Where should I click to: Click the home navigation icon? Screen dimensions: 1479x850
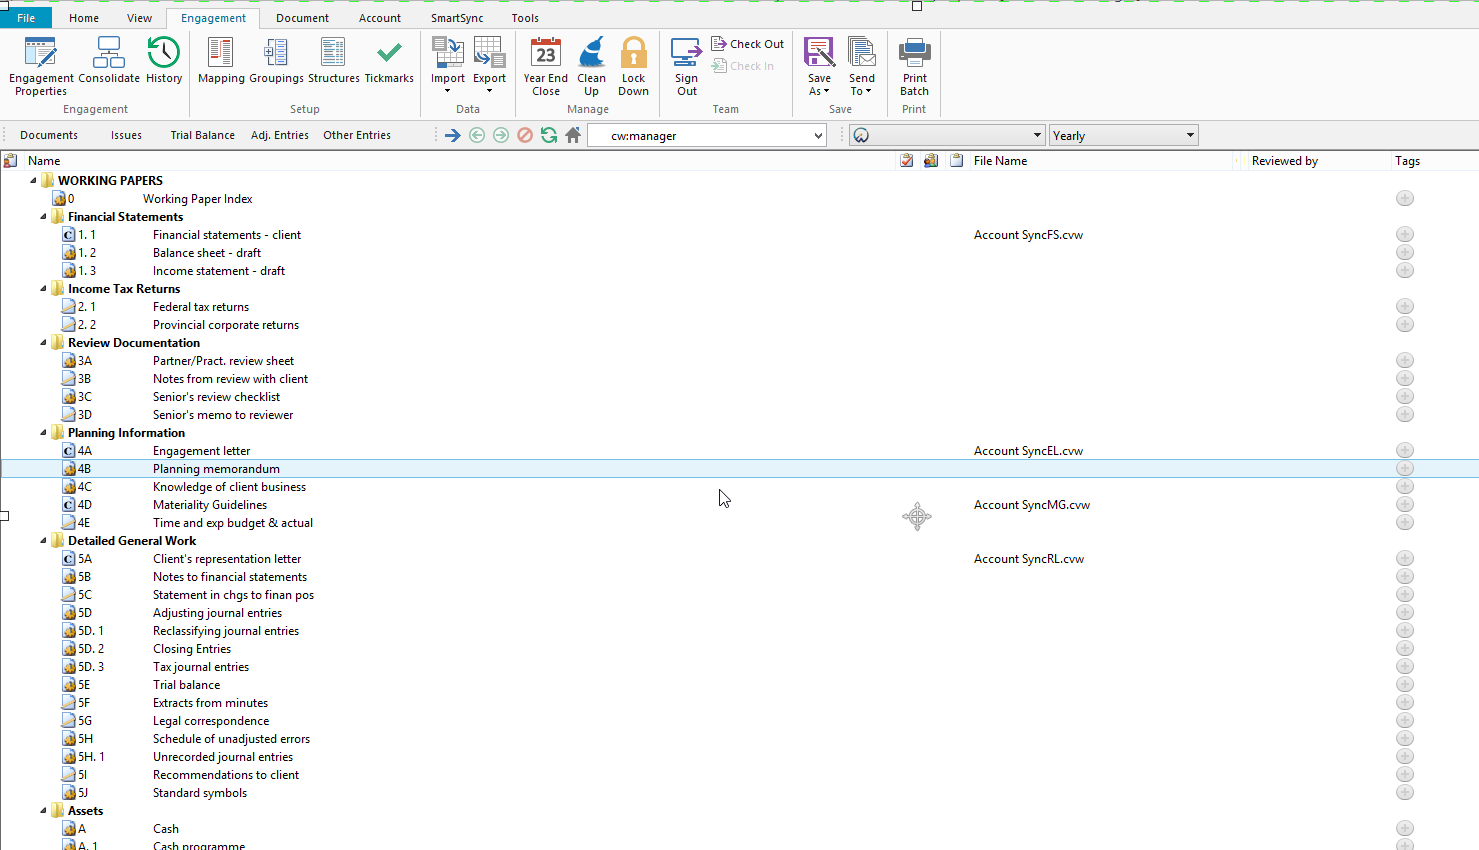pos(573,135)
